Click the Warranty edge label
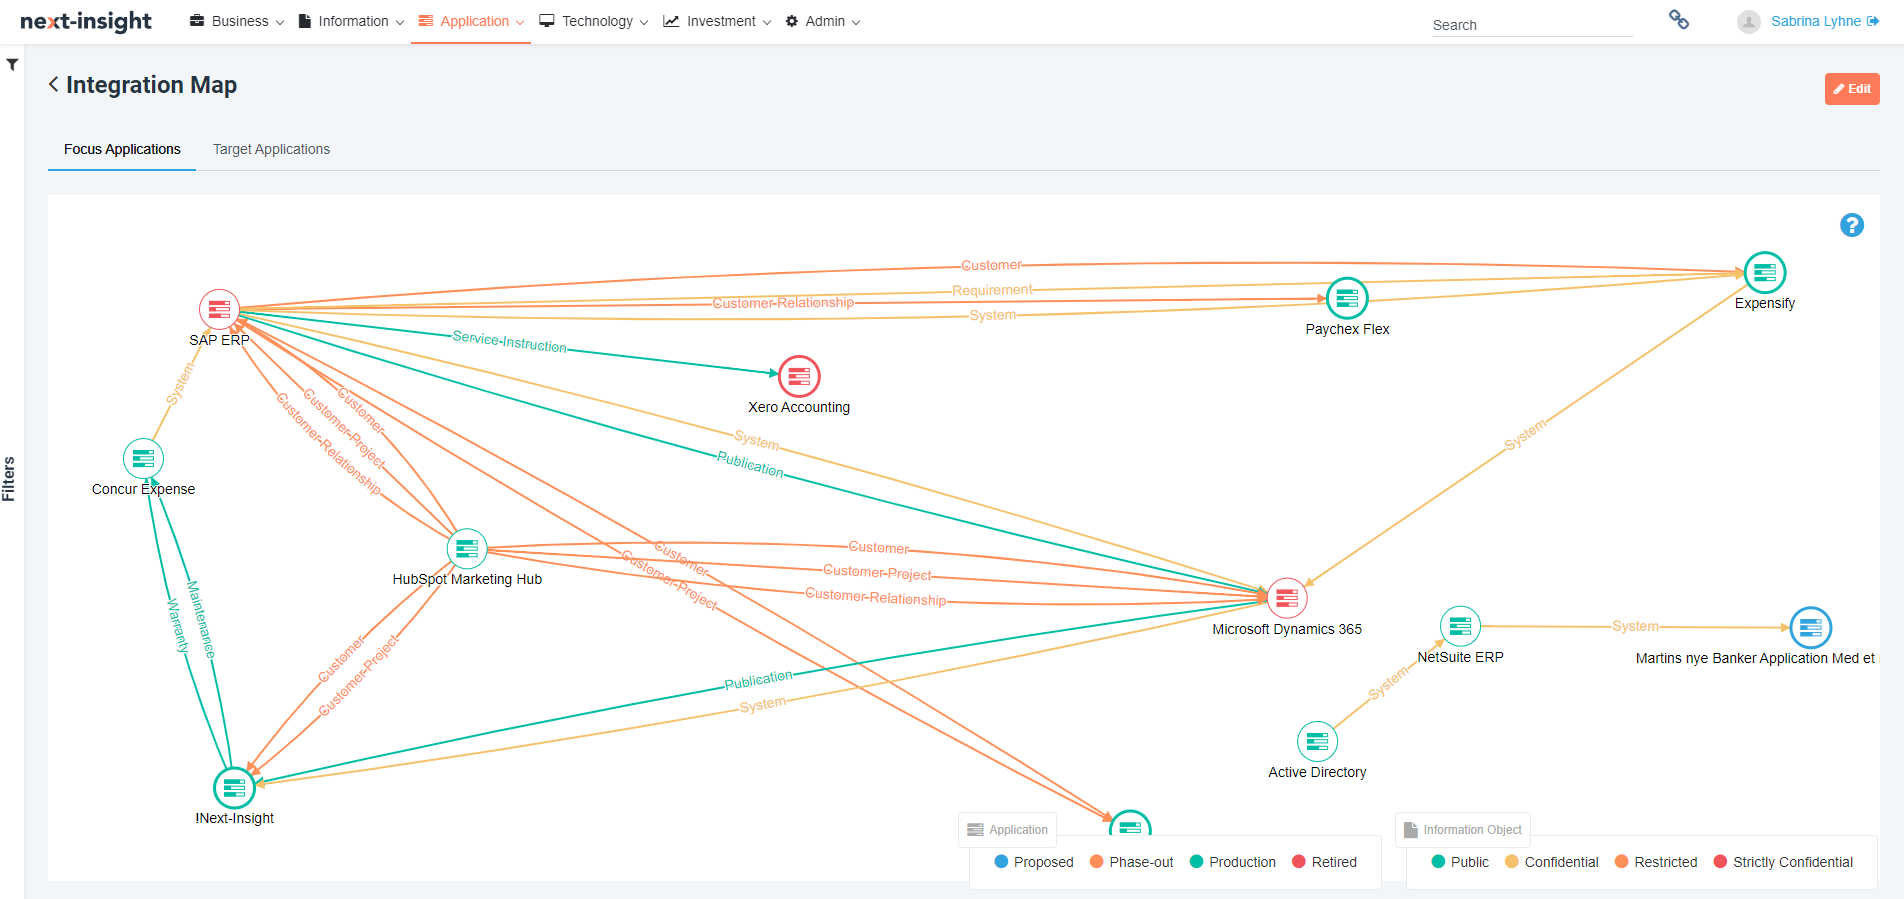This screenshot has height=899, width=1904. [178, 625]
